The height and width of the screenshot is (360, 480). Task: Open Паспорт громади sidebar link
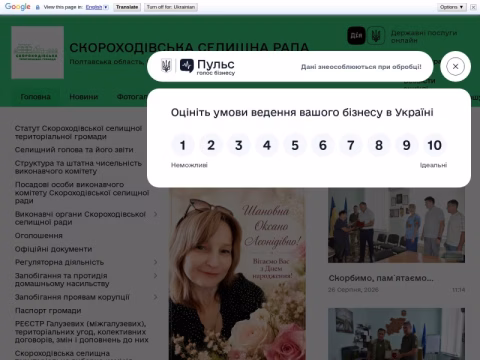pos(48,310)
